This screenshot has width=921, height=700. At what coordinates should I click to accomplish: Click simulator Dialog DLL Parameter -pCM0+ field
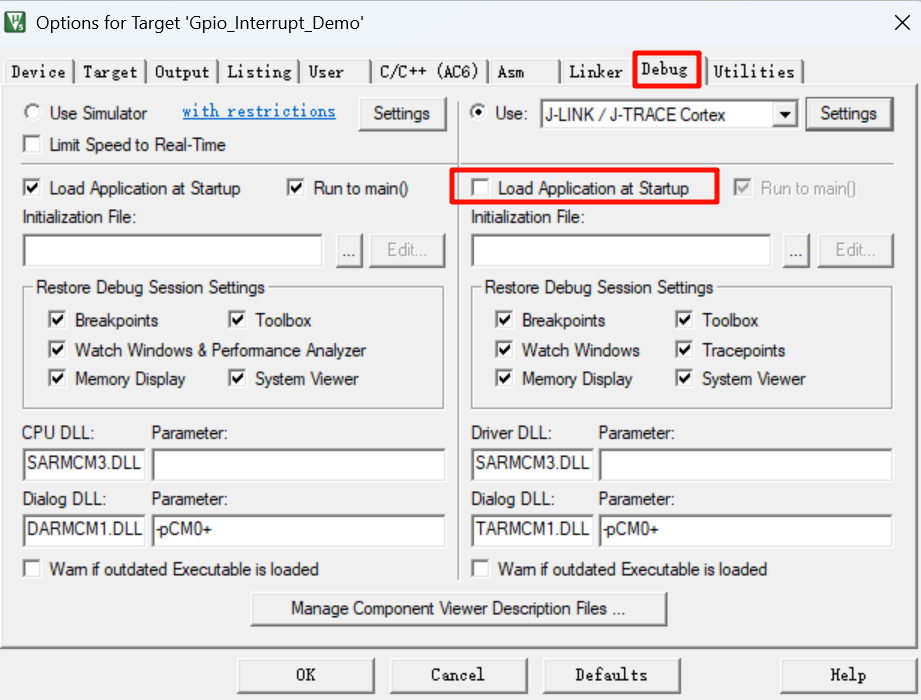(x=298, y=530)
